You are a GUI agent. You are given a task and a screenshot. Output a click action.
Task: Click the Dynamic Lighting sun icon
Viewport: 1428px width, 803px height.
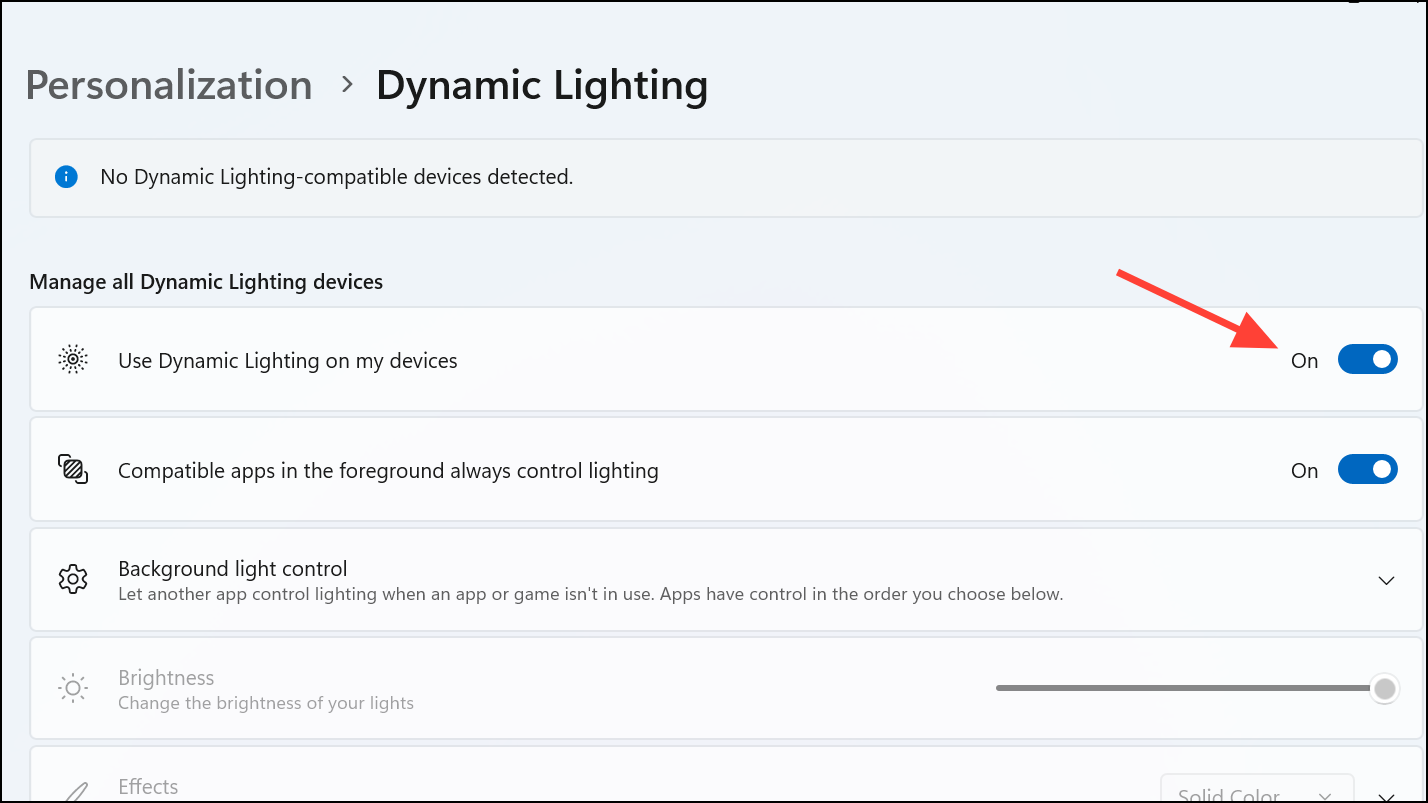[x=72, y=360]
